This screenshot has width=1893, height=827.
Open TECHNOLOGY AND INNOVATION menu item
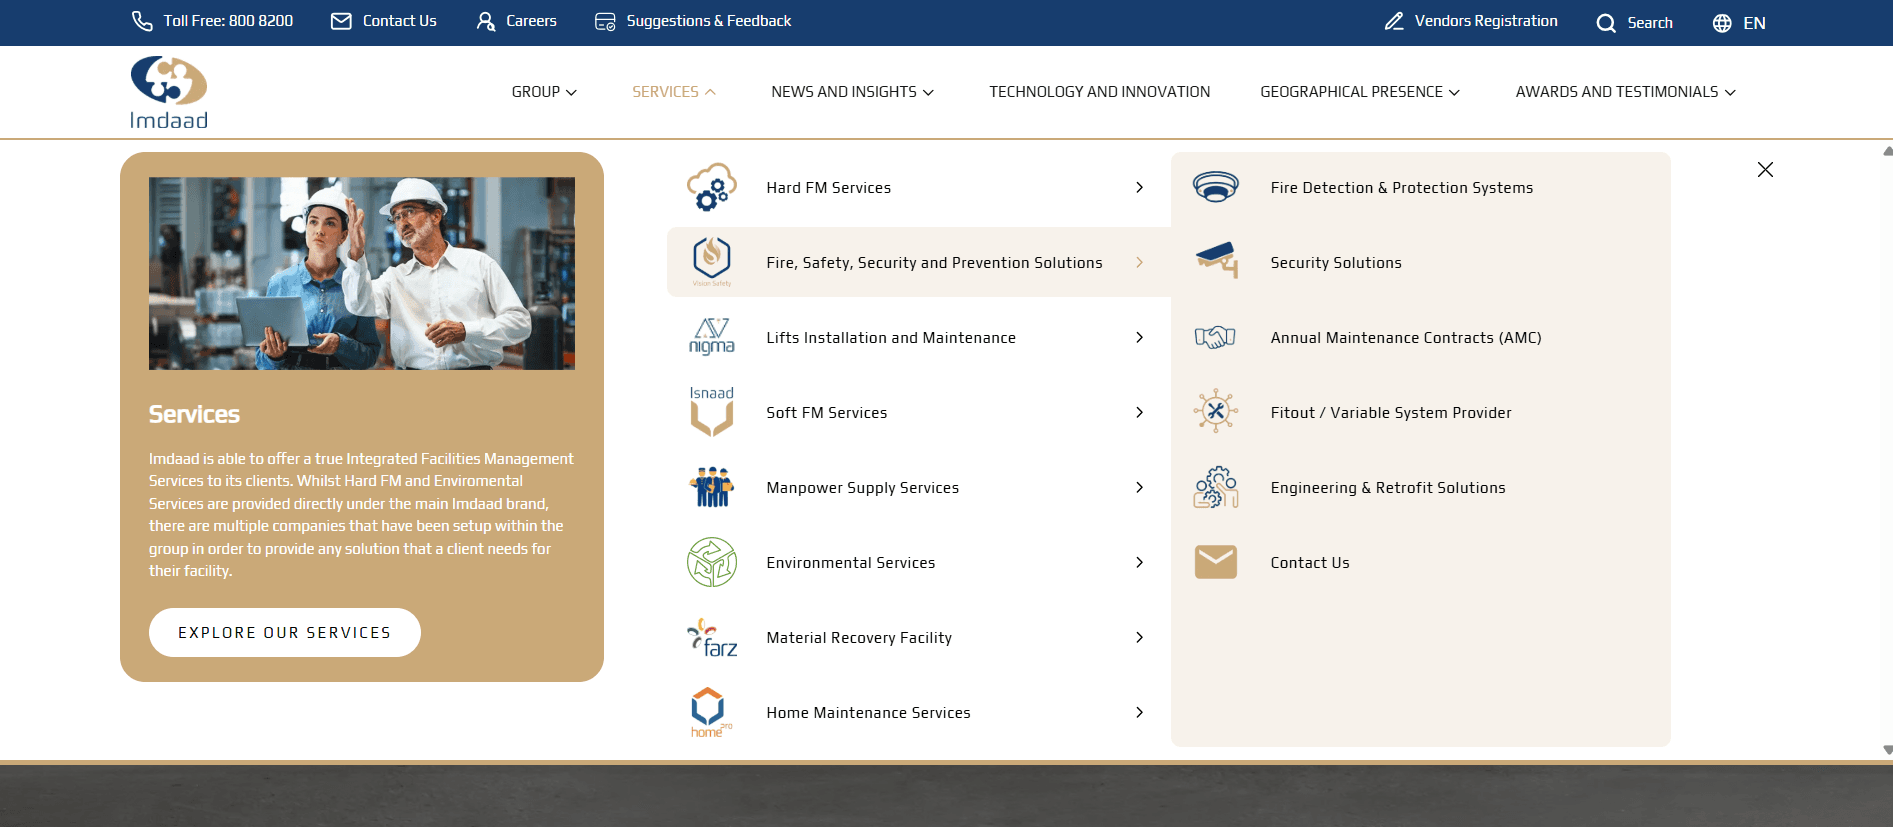[1099, 92]
